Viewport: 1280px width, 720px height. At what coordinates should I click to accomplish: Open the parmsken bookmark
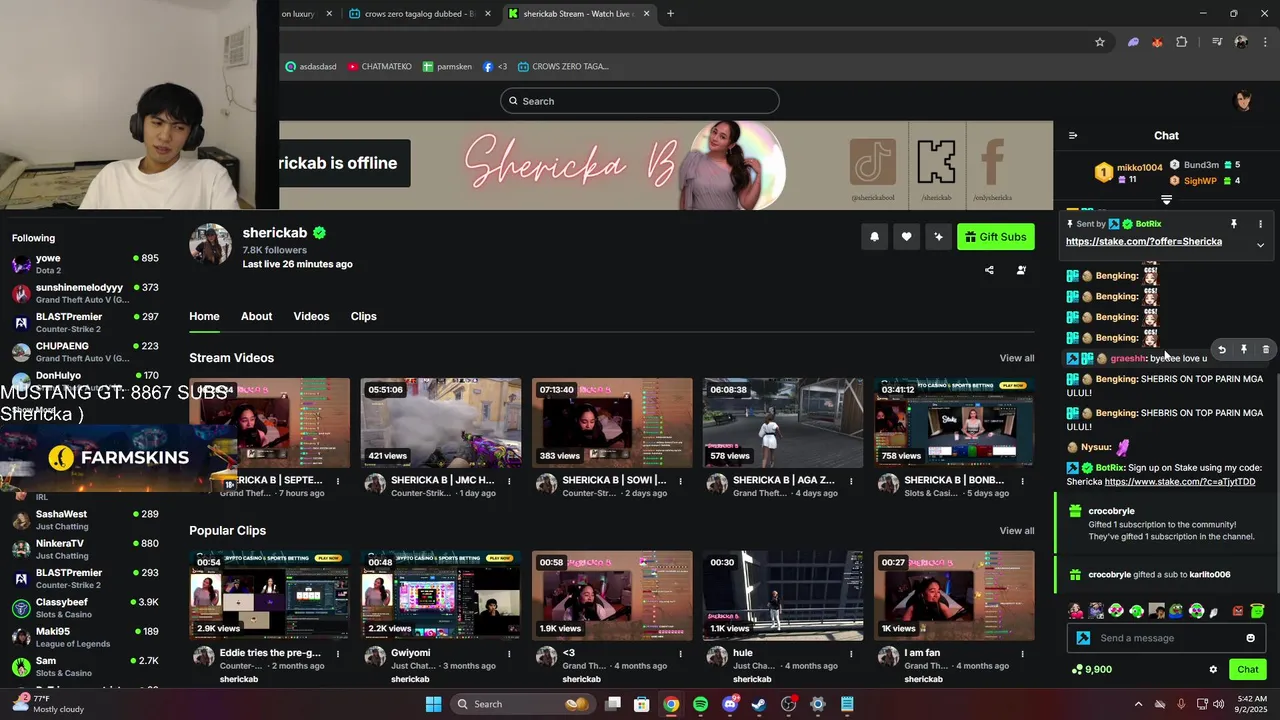click(447, 67)
